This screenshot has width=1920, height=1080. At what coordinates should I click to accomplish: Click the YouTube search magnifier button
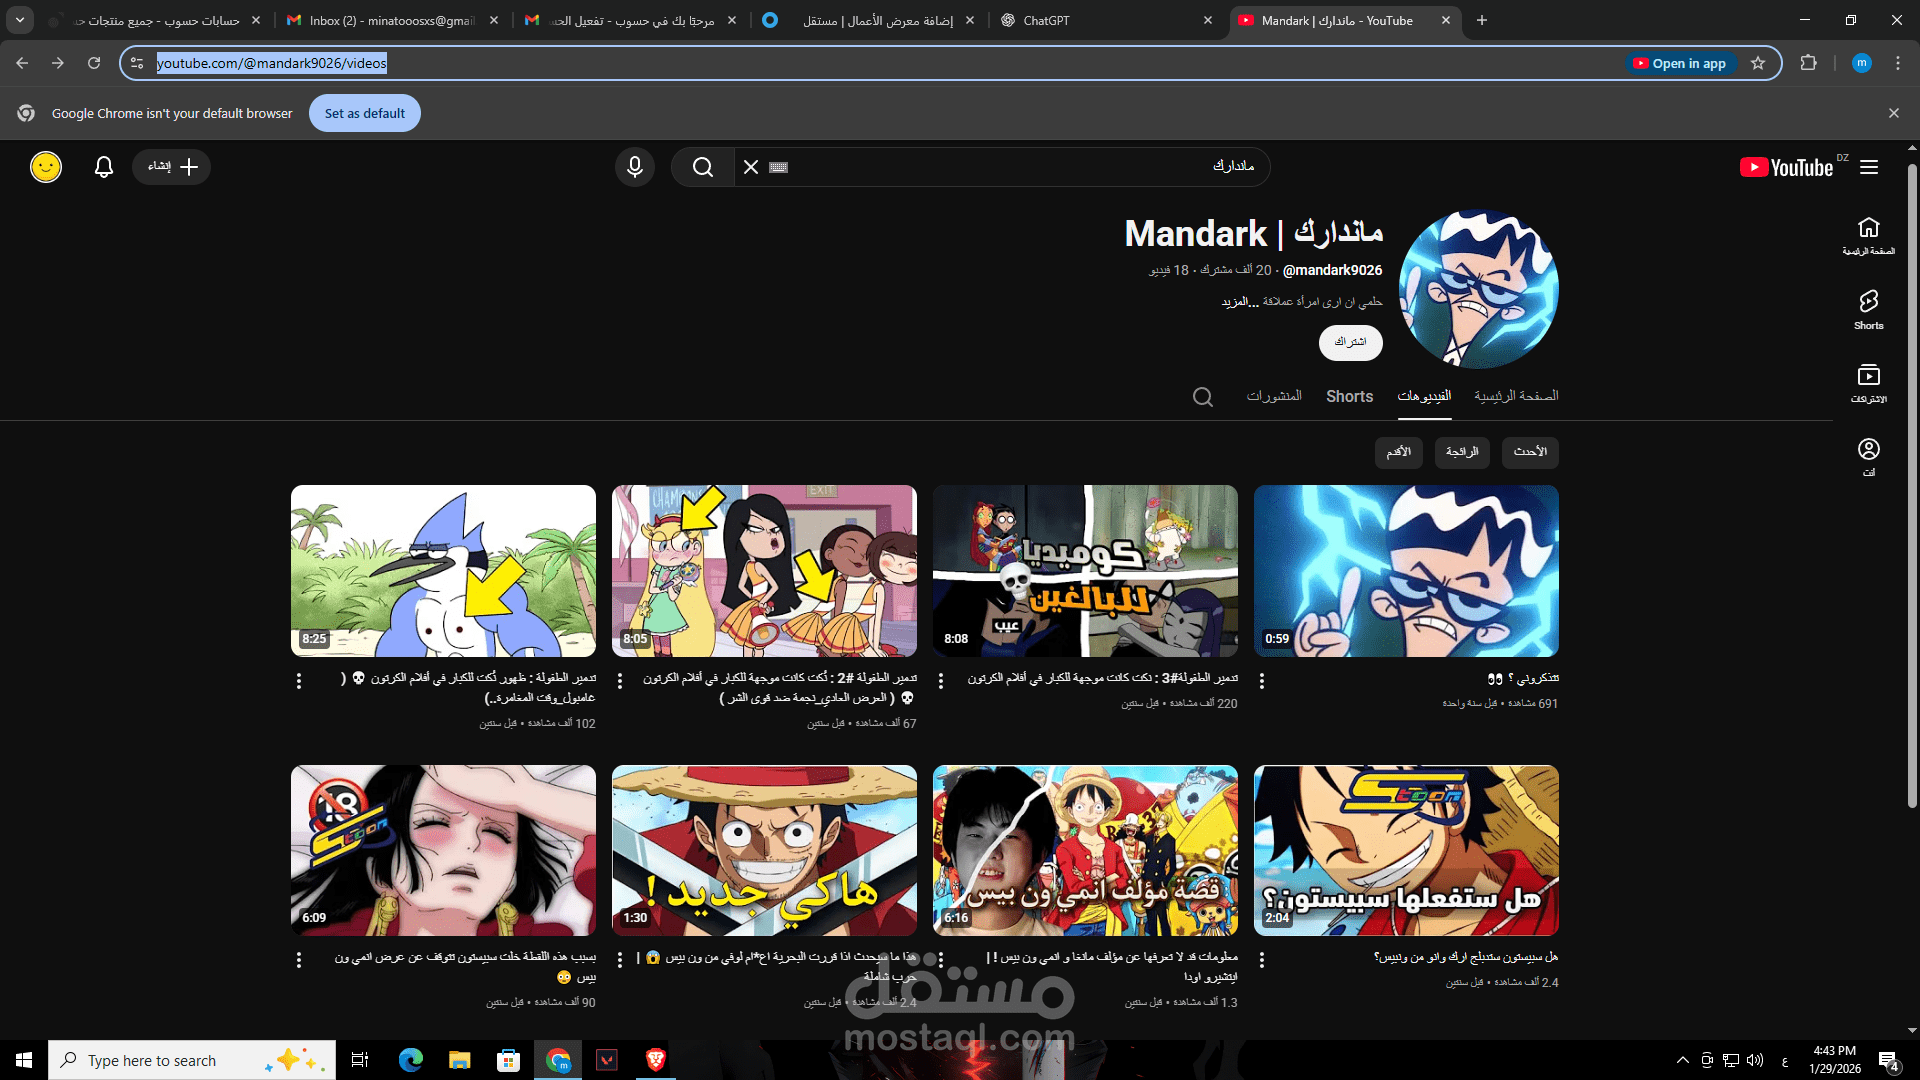(703, 167)
